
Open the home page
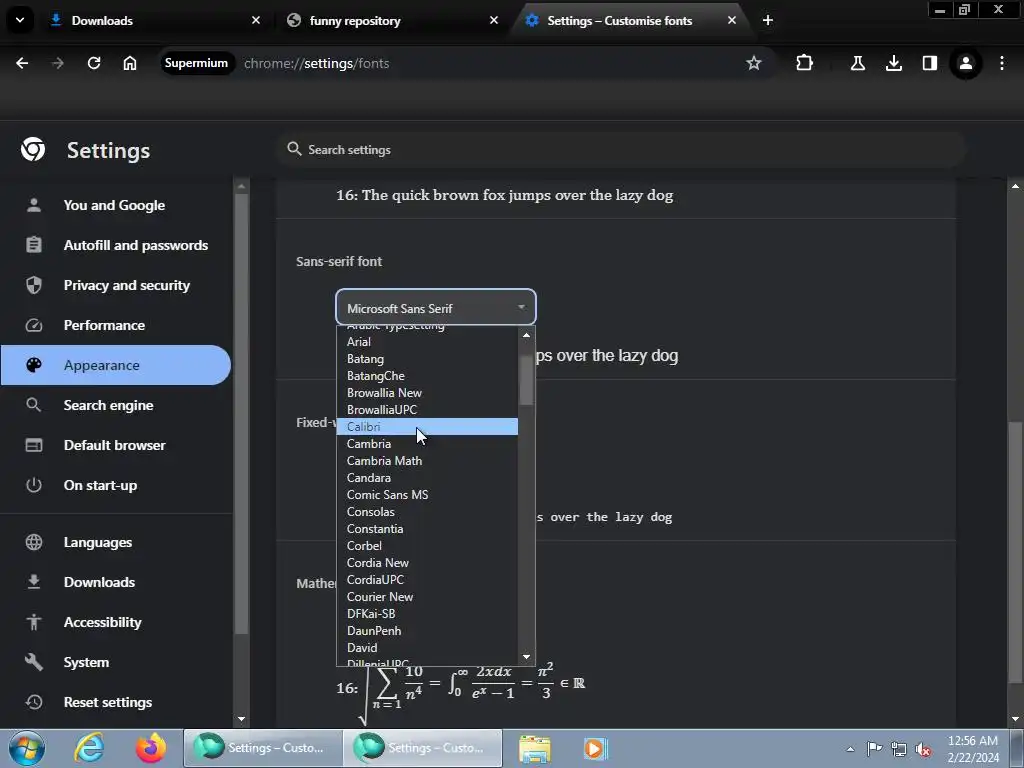click(x=130, y=63)
